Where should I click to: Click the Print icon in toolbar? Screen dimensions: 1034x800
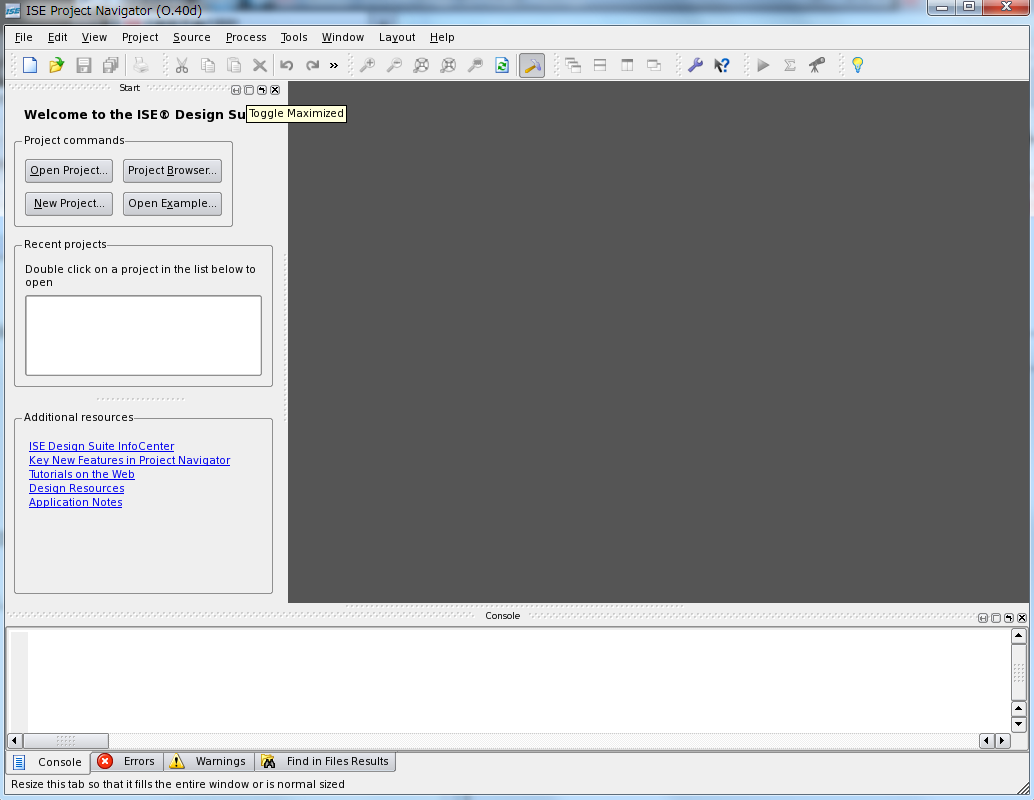click(x=141, y=65)
